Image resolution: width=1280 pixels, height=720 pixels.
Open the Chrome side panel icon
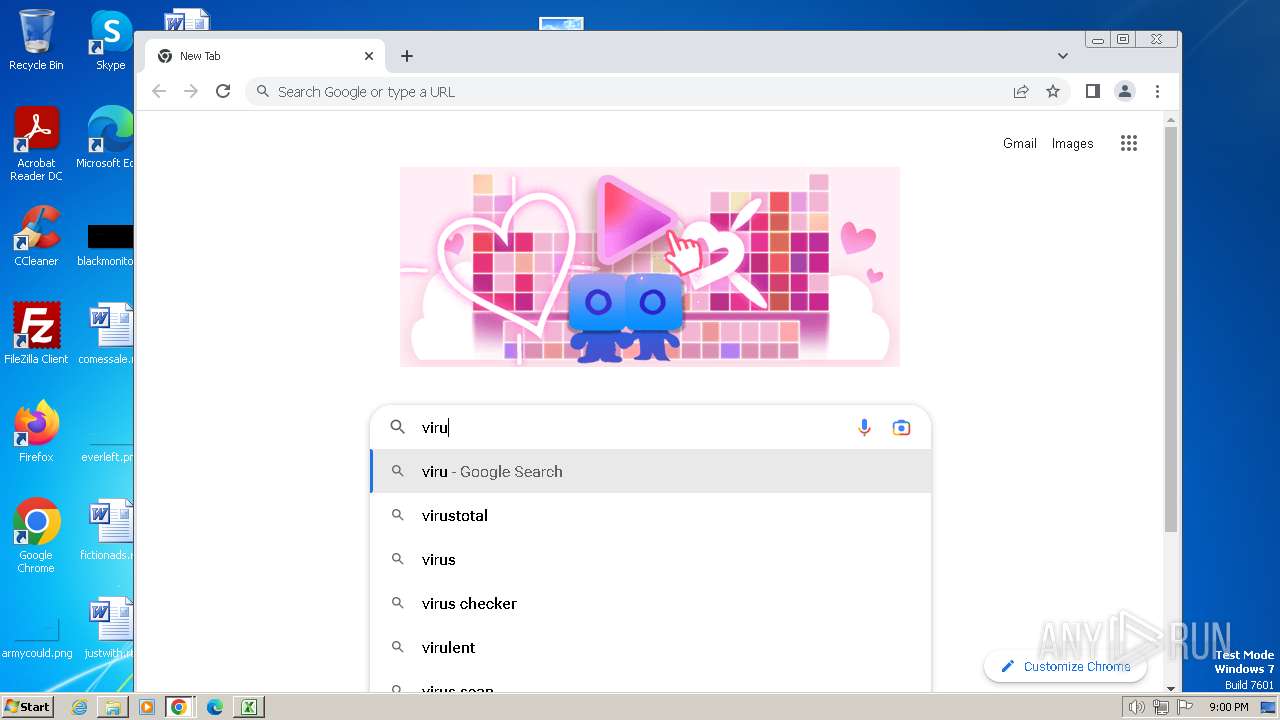(x=1093, y=91)
